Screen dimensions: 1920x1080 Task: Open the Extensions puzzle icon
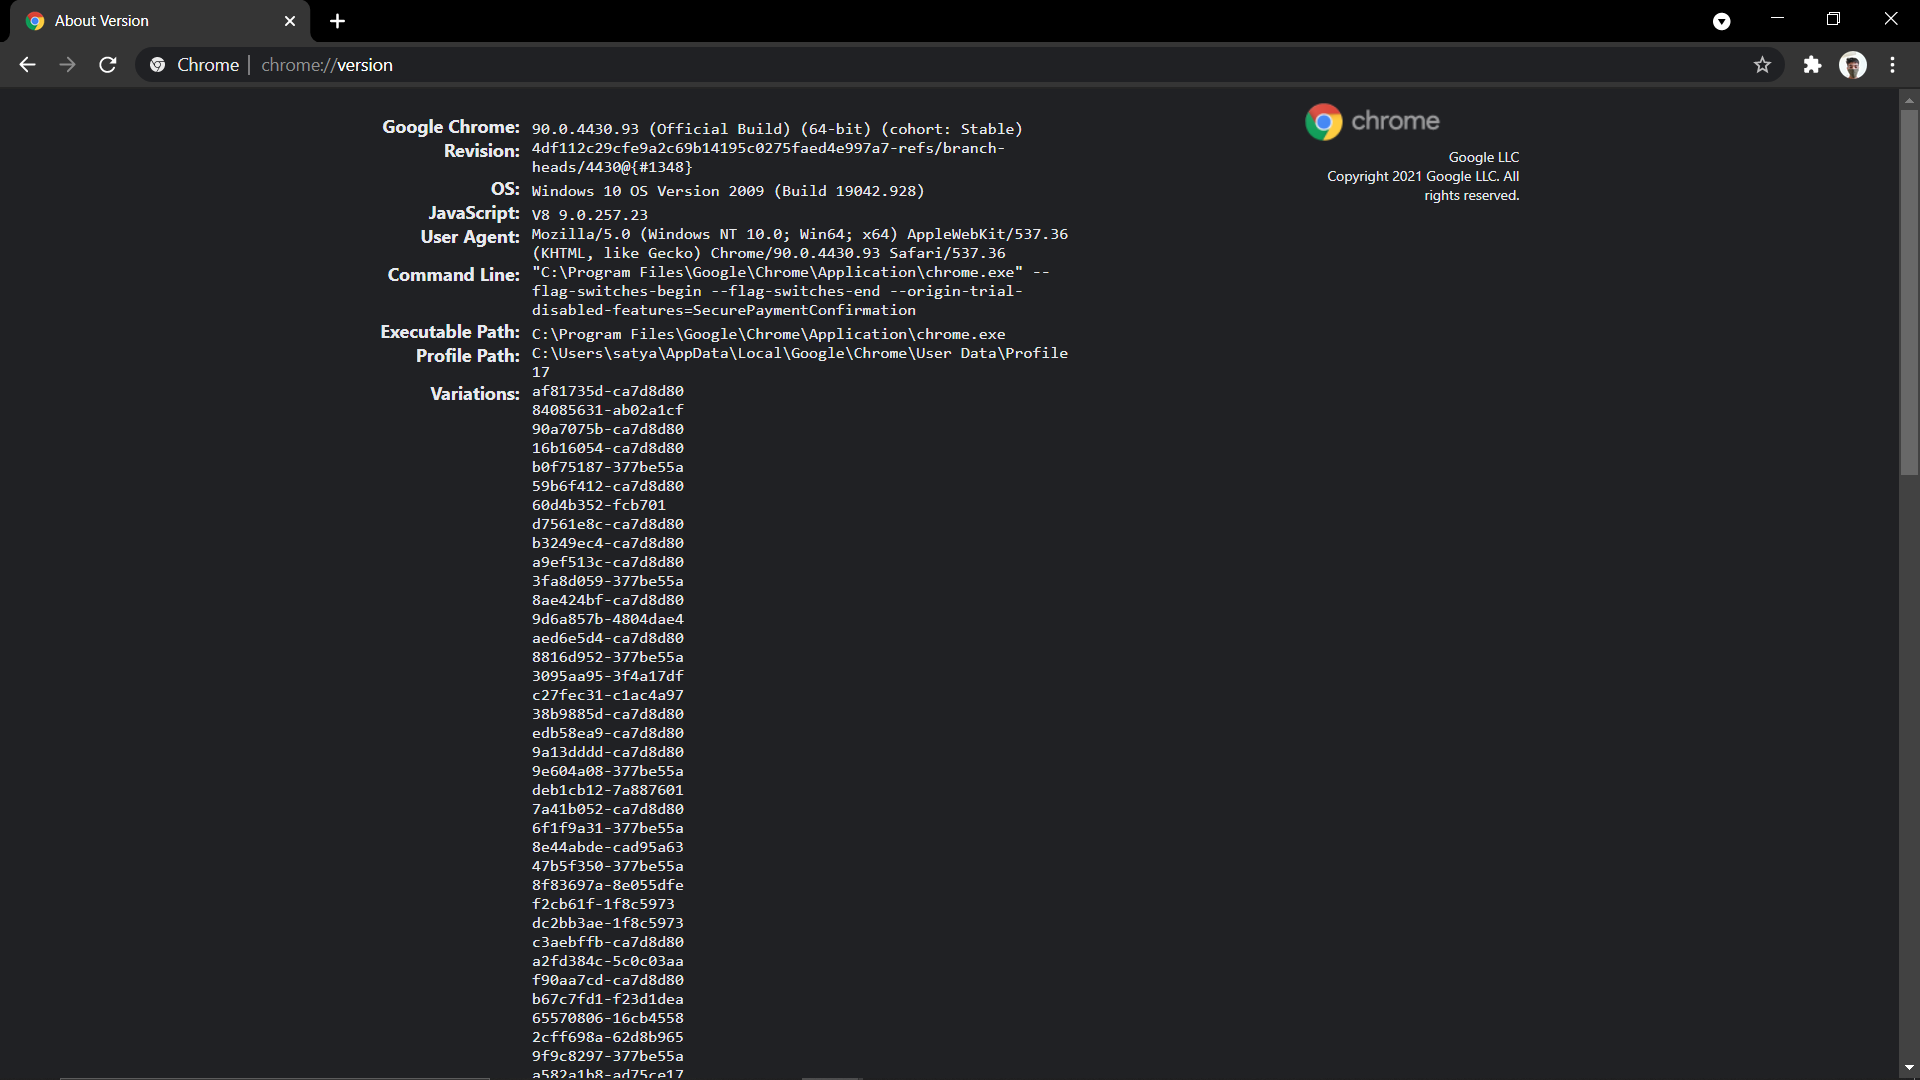tap(1812, 65)
